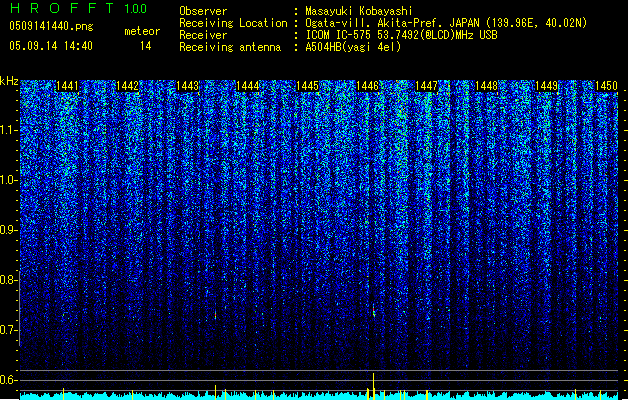Click the tallest yellow spike in signal-level graph
629x400 pixels.
[373, 386]
